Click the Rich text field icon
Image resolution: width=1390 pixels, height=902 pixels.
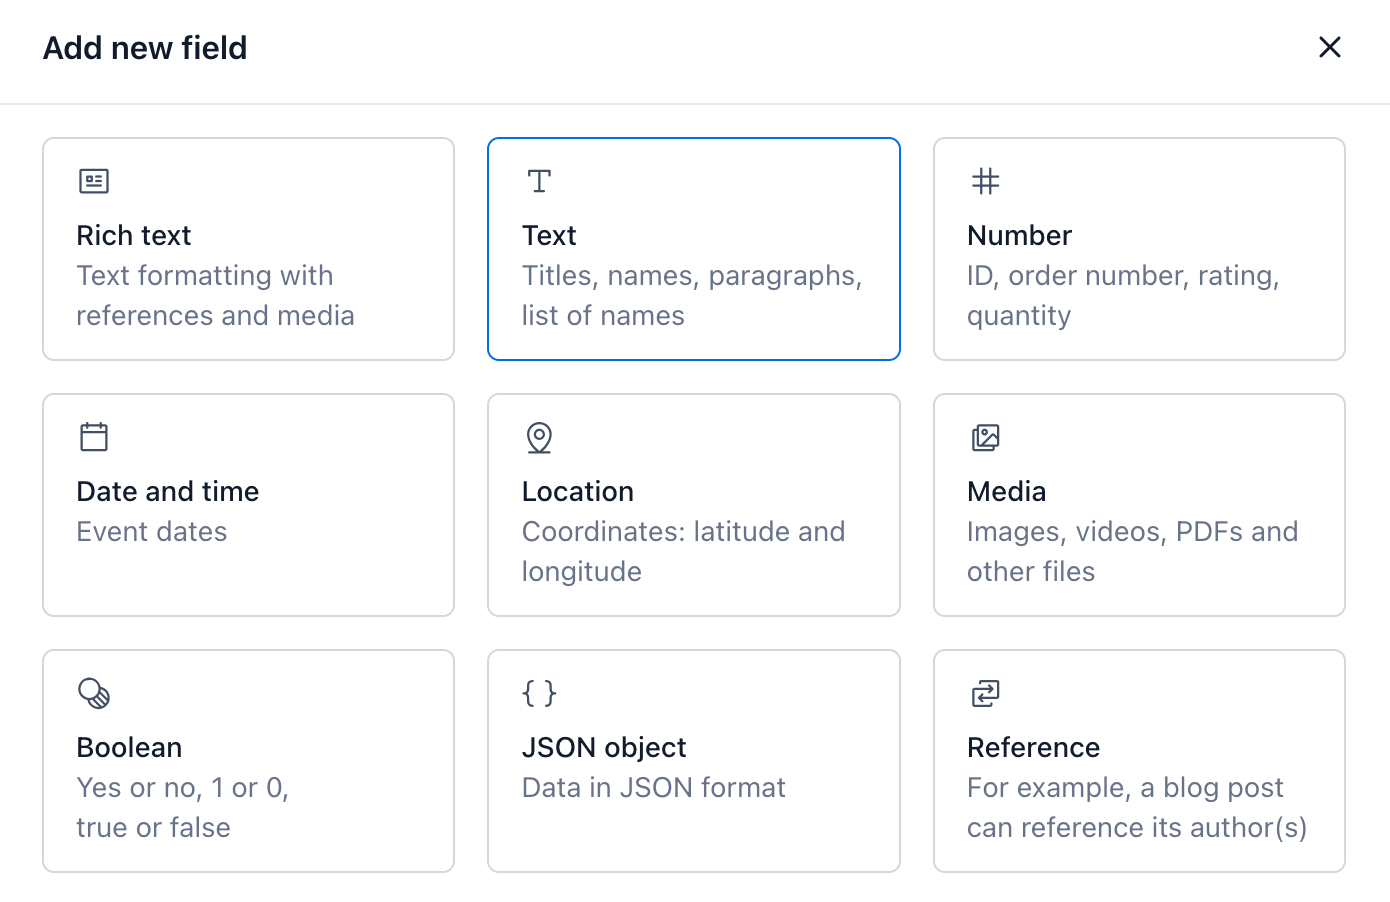point(93,181)
